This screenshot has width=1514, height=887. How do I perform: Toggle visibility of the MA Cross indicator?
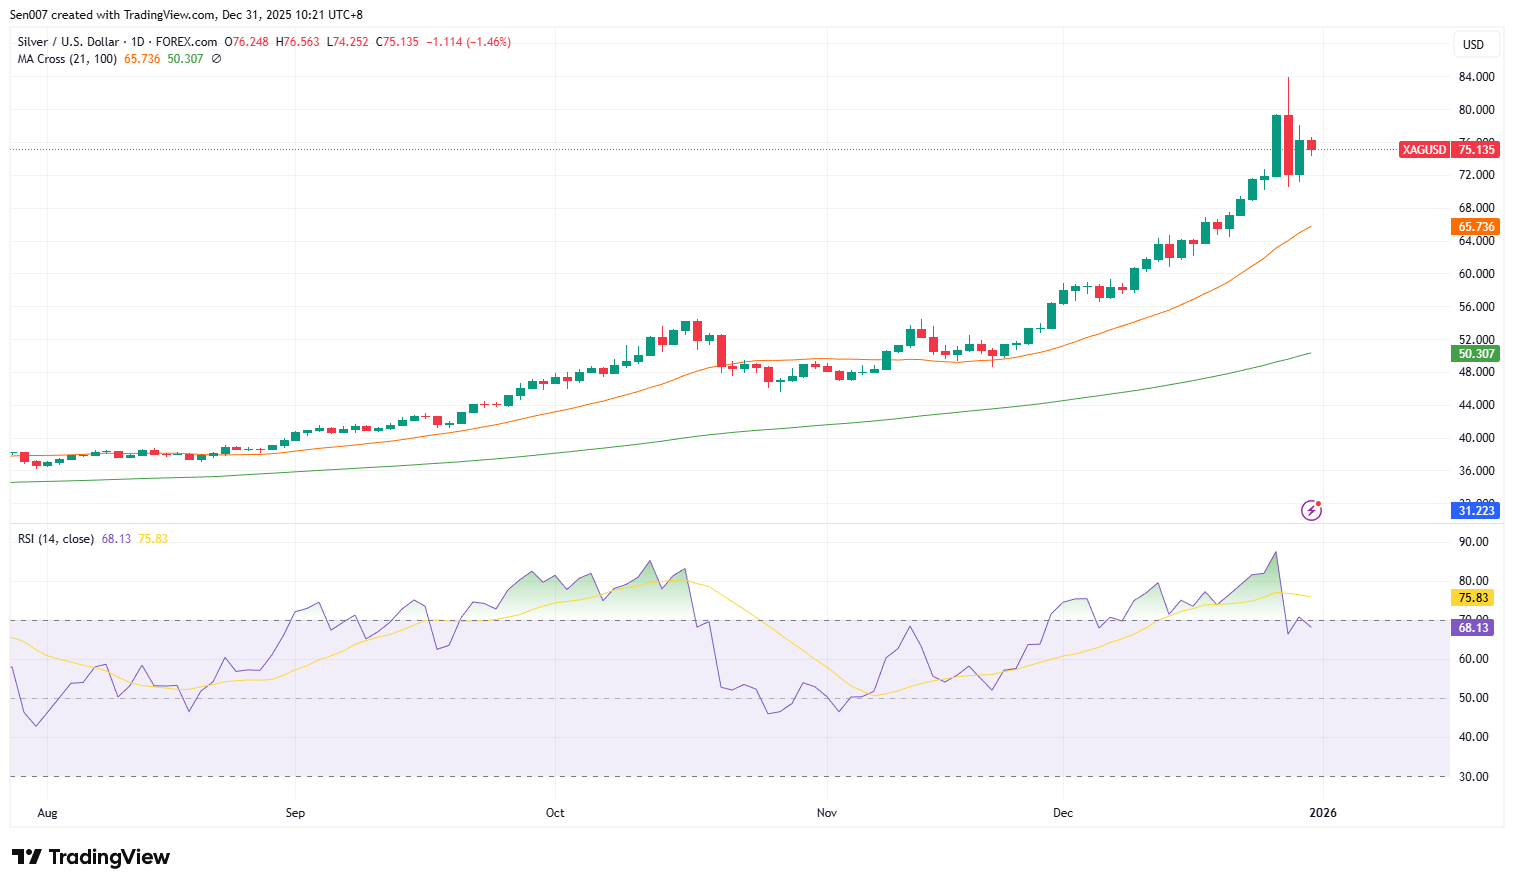pyautogui.click(x=215, y=59)
